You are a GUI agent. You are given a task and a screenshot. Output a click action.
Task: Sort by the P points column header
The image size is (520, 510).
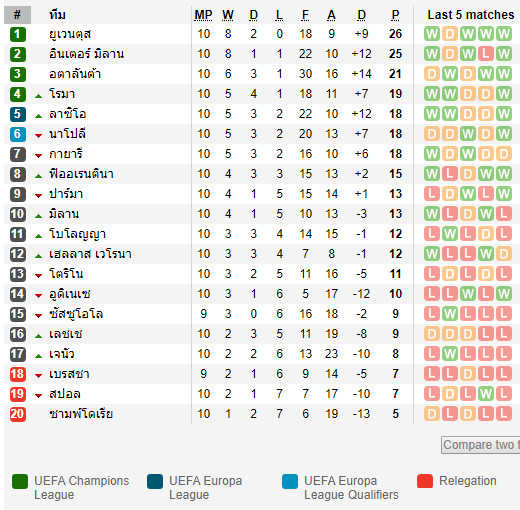pyautogui.click(x=395, y=15)
